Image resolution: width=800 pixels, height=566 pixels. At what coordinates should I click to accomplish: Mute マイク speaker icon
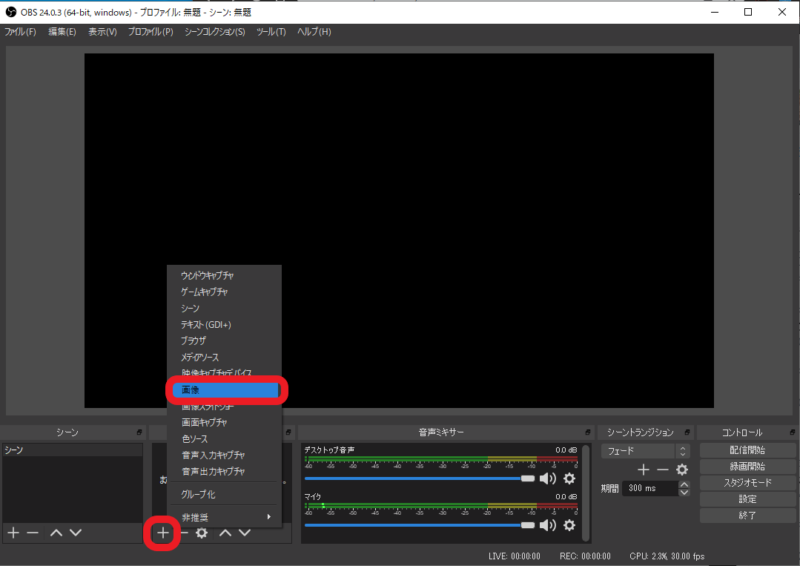pyautogui.click(x=548, y=525)
